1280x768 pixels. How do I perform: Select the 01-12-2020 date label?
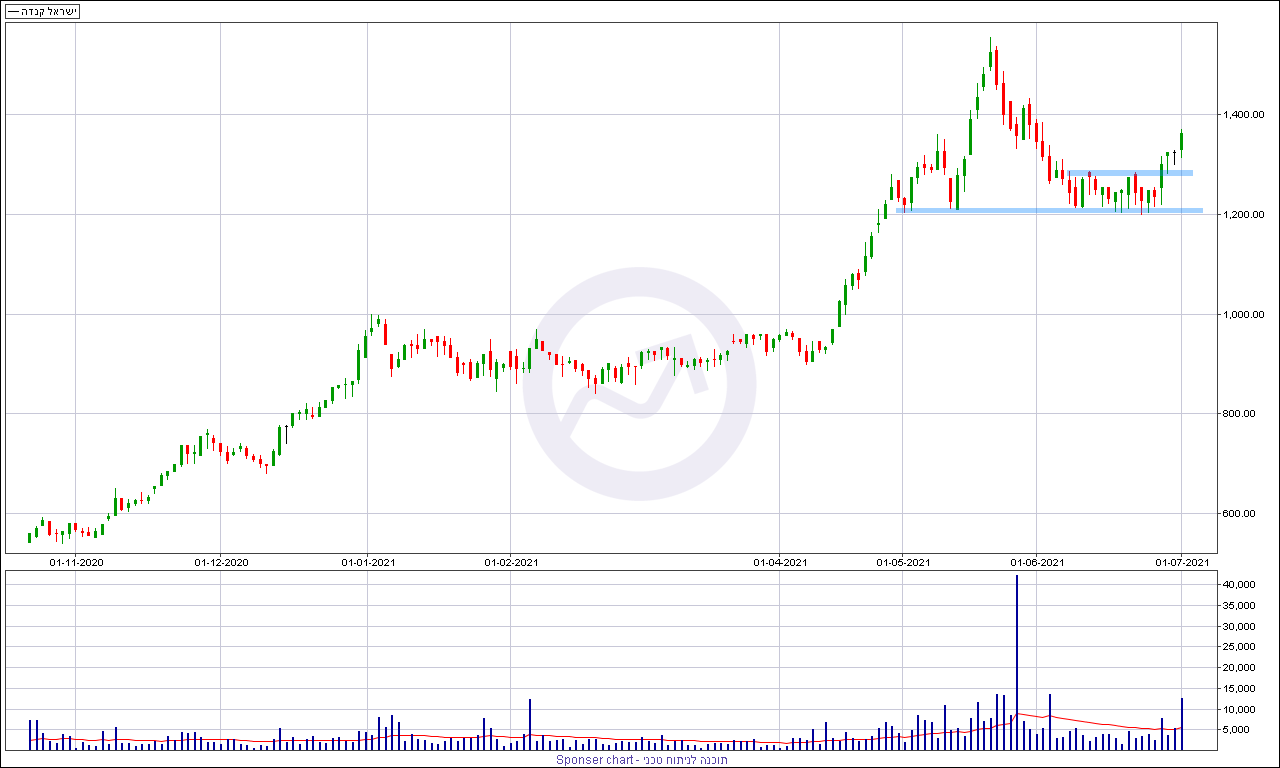tap(221, 562)
